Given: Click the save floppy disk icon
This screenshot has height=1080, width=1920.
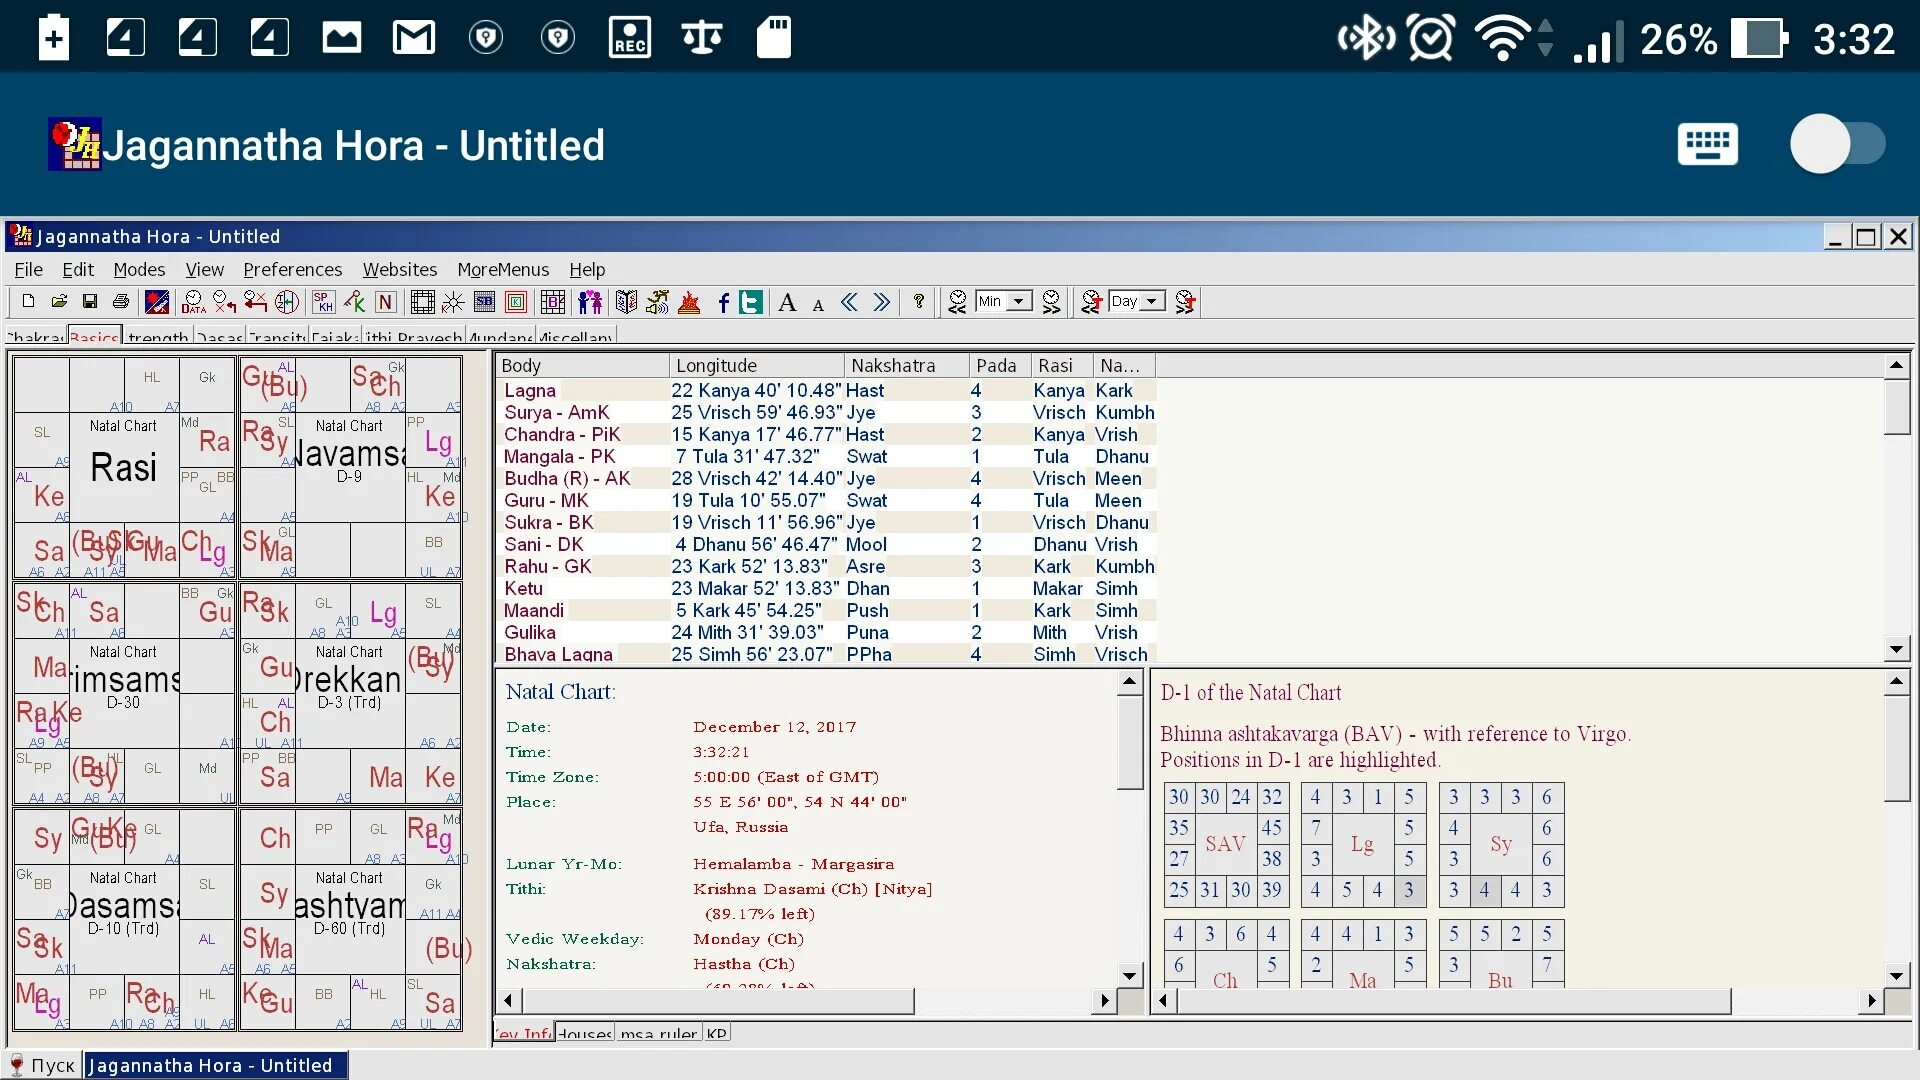Looking at the screenshot, I should [90, 302].
